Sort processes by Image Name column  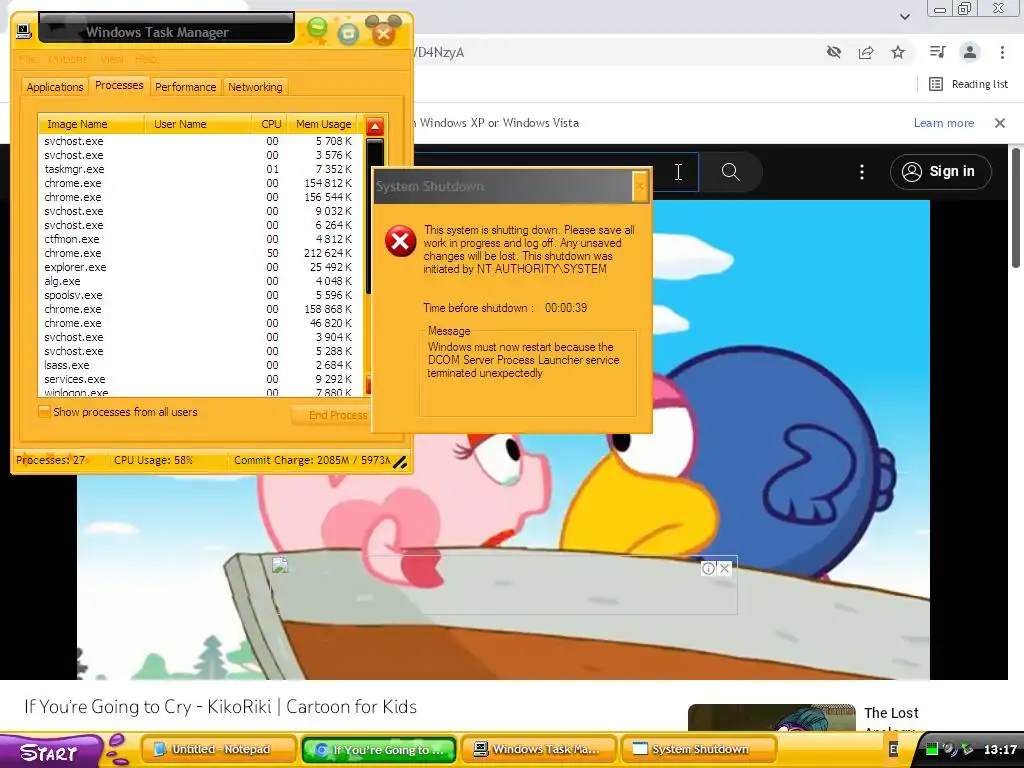coord(91,124)
